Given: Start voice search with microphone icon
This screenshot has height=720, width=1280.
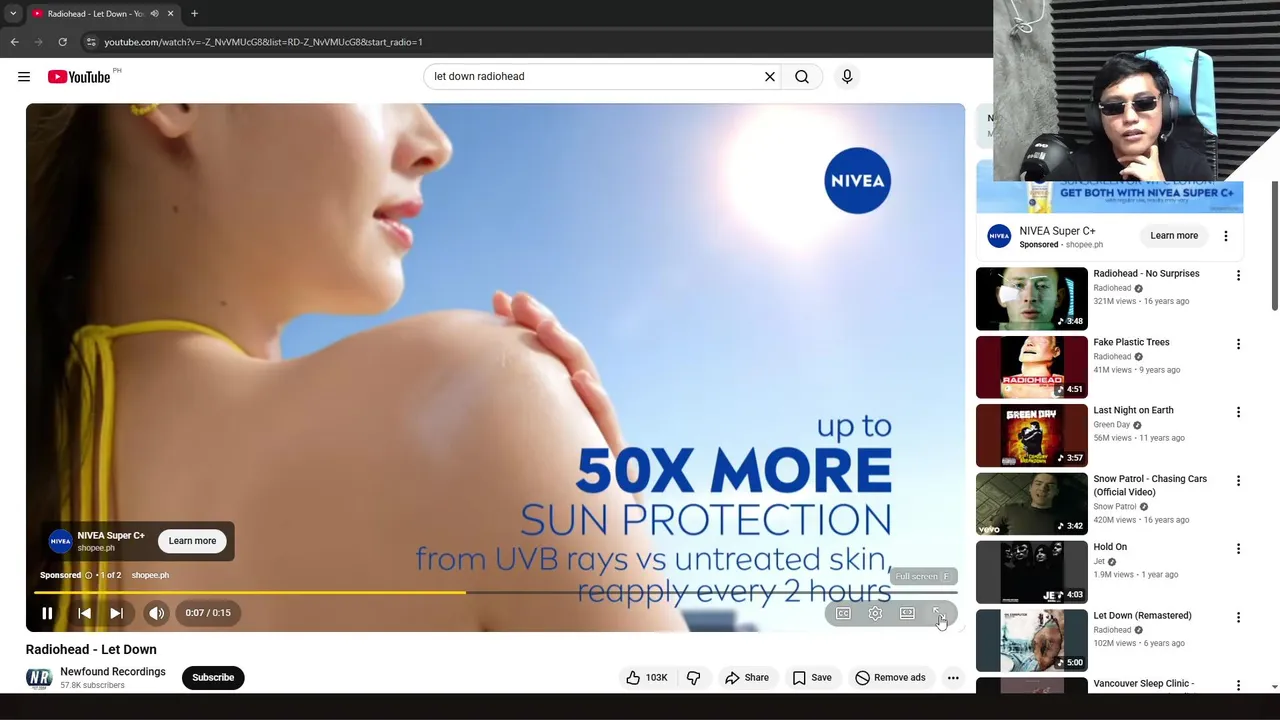Looking at the screenshot, I should [847, 76].
